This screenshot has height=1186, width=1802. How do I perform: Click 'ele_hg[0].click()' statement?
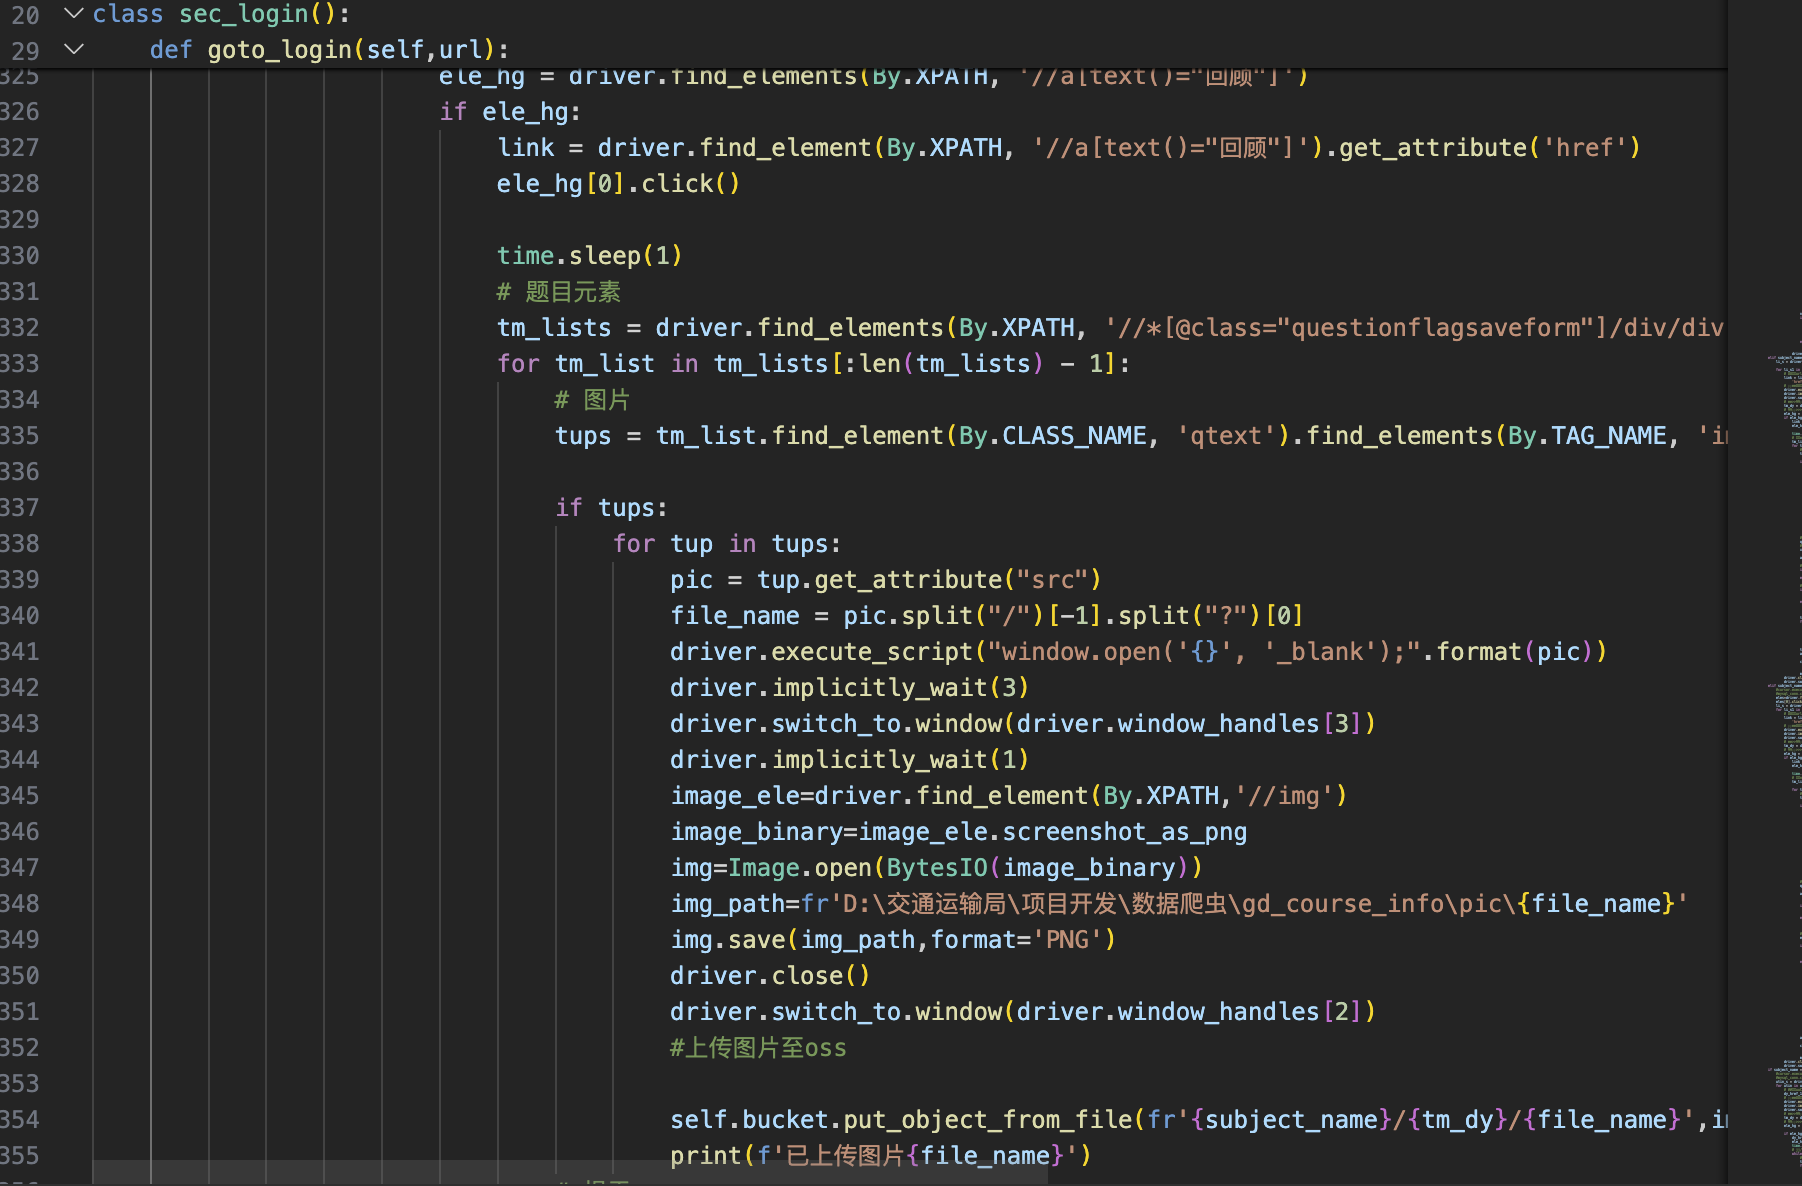618,184
